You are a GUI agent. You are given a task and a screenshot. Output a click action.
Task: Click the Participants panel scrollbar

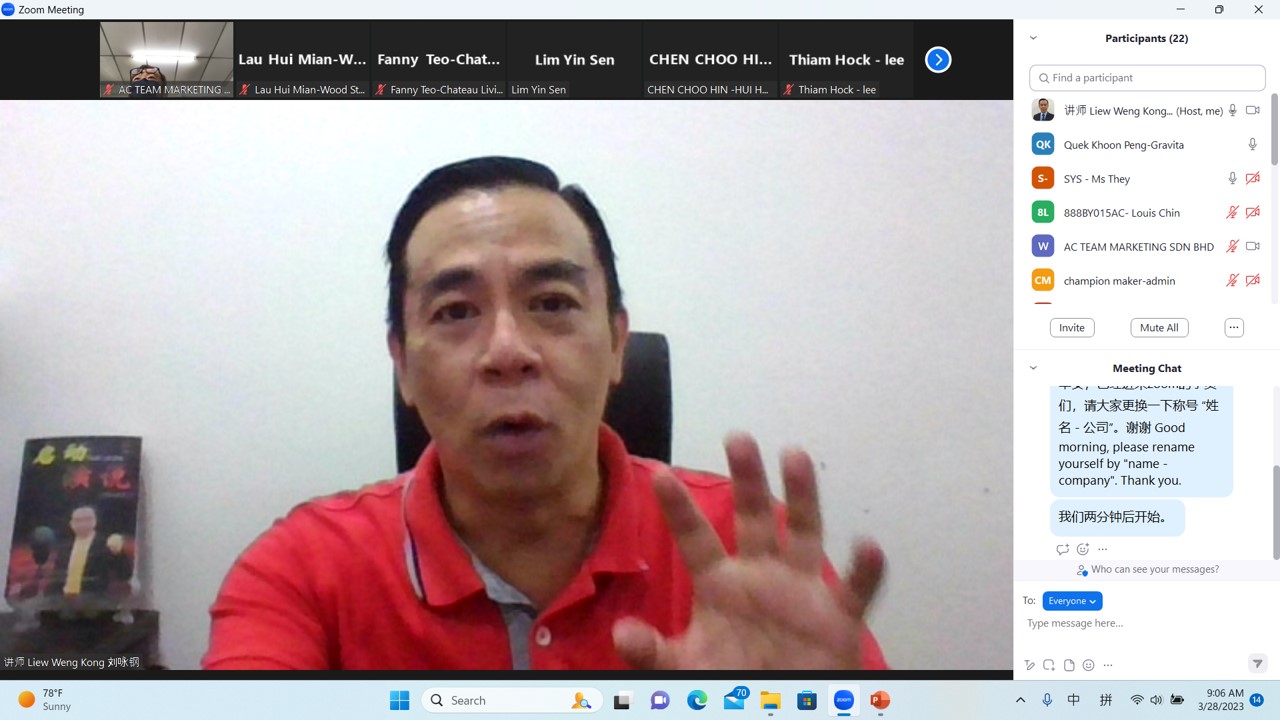pyautogui.click(x=1275, y=130)
